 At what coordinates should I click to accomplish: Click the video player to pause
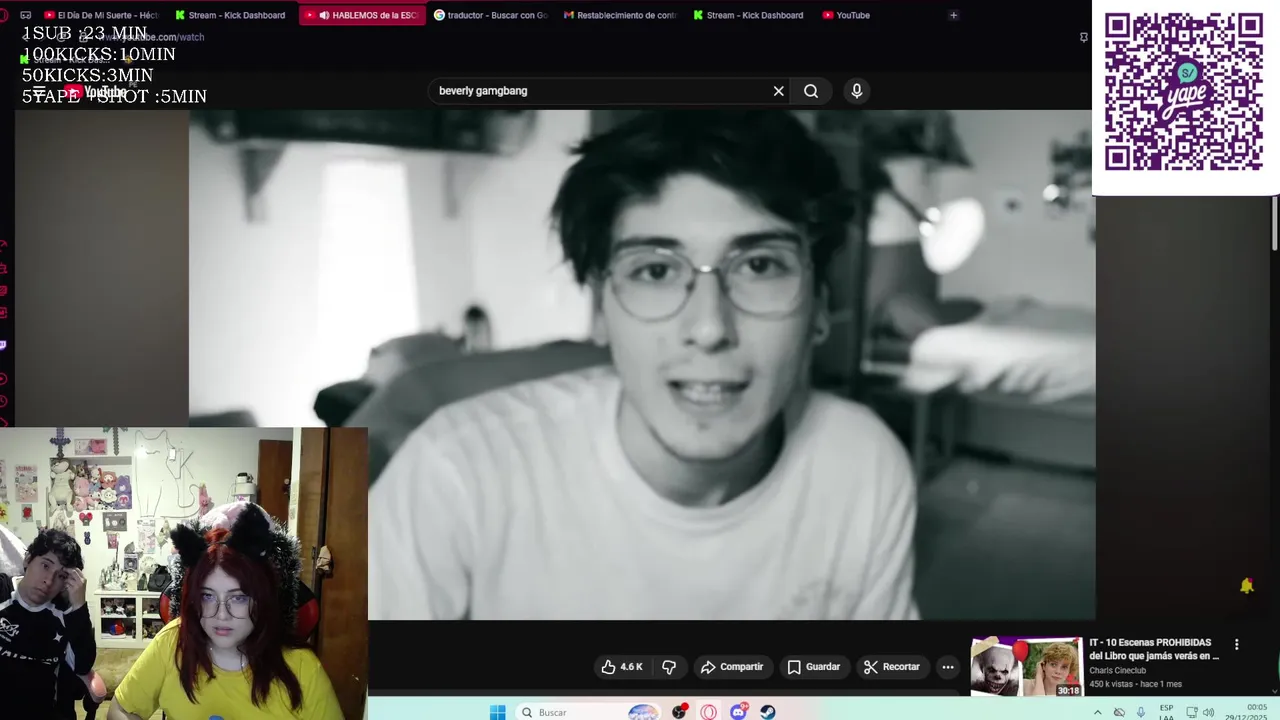[x=642, y=365]
